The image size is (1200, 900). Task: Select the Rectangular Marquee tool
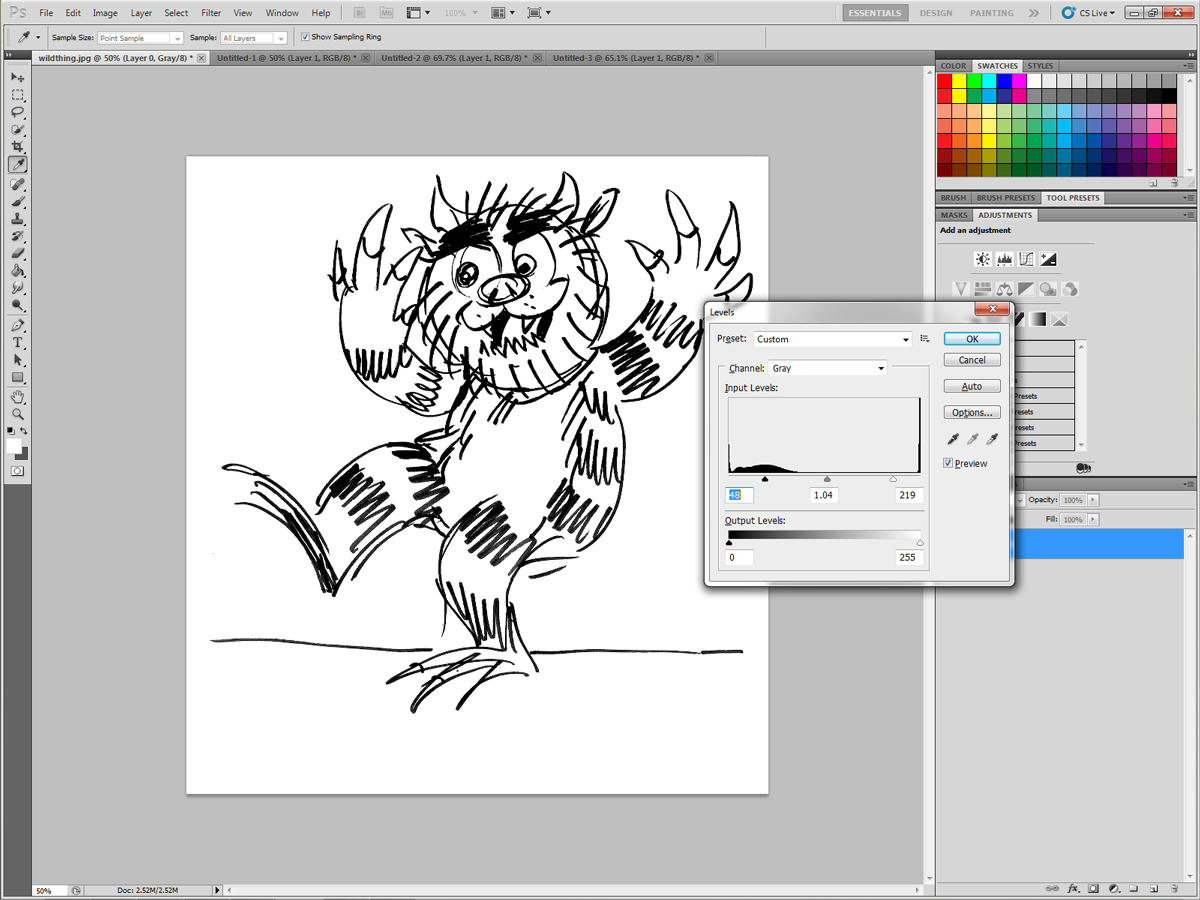18,95
